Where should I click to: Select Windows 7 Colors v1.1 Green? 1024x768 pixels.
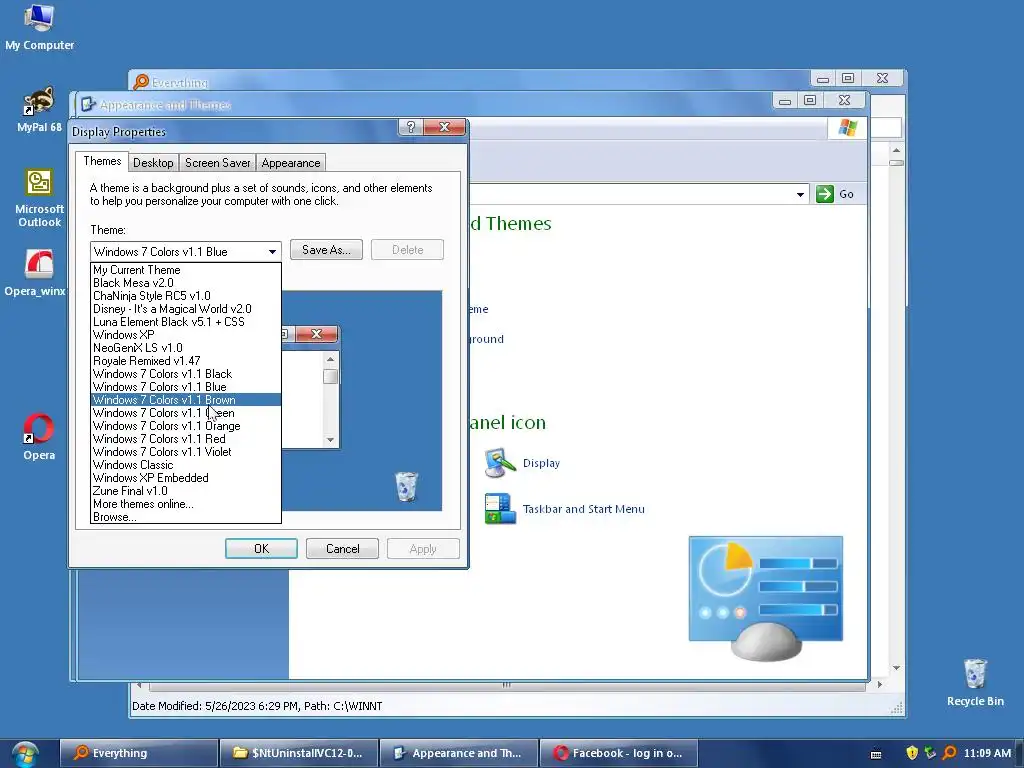point(185,413)
